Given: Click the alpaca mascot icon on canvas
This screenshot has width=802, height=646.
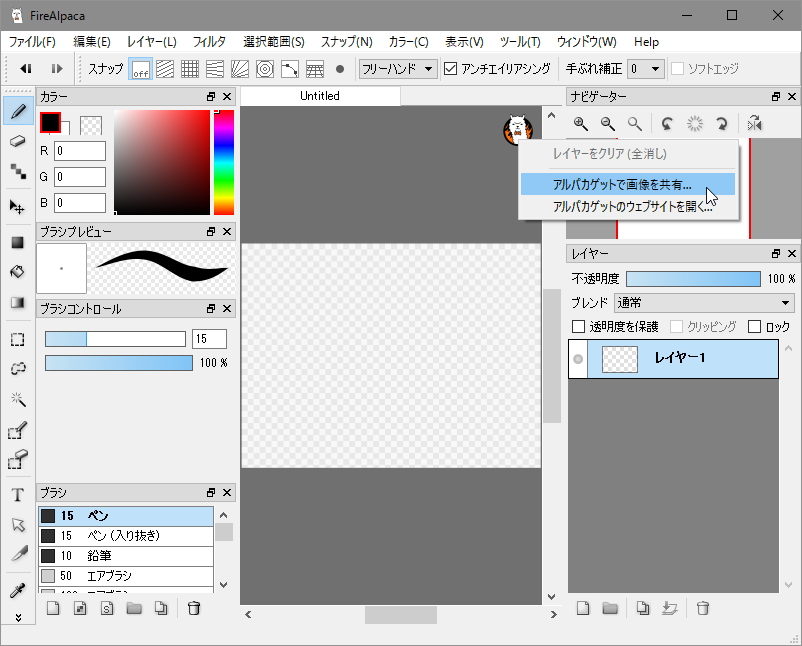Looking at the screenshot, I should [517, 129].
